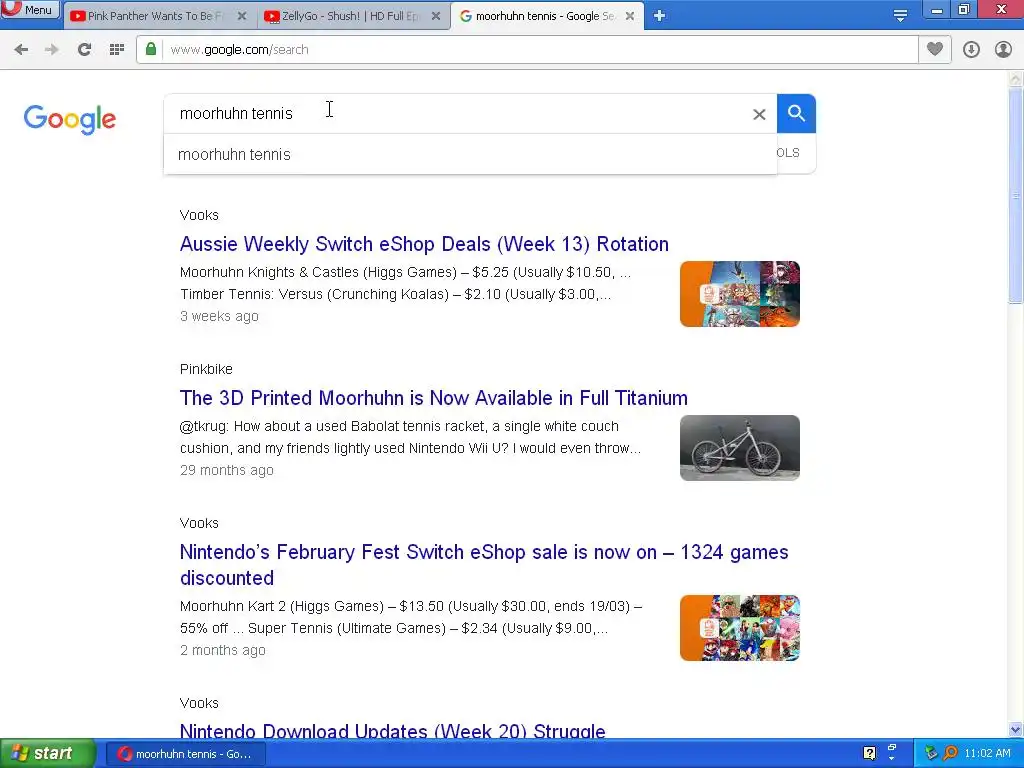Open Aussie Weekly Switch eShop Deals link
The height and width of the screenshot is (768, 1024).
424,244
